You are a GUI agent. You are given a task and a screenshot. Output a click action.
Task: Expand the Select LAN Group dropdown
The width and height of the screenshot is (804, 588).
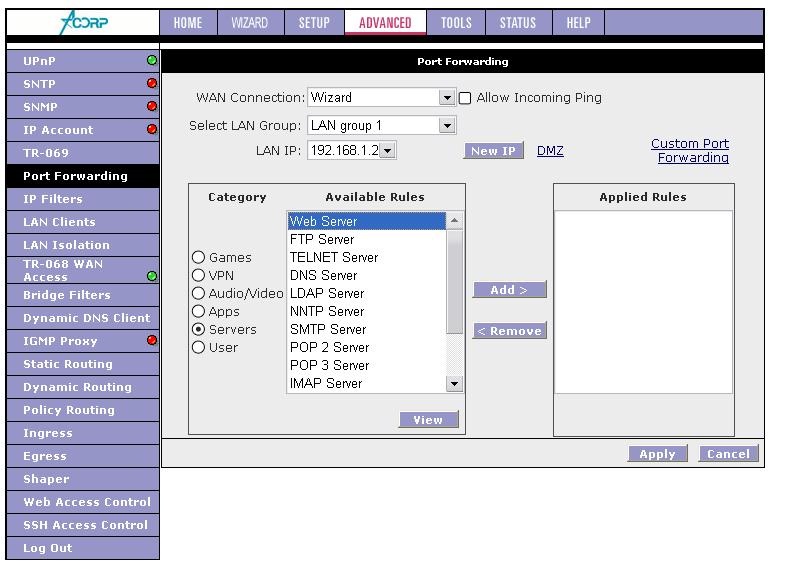click(447, 126)
